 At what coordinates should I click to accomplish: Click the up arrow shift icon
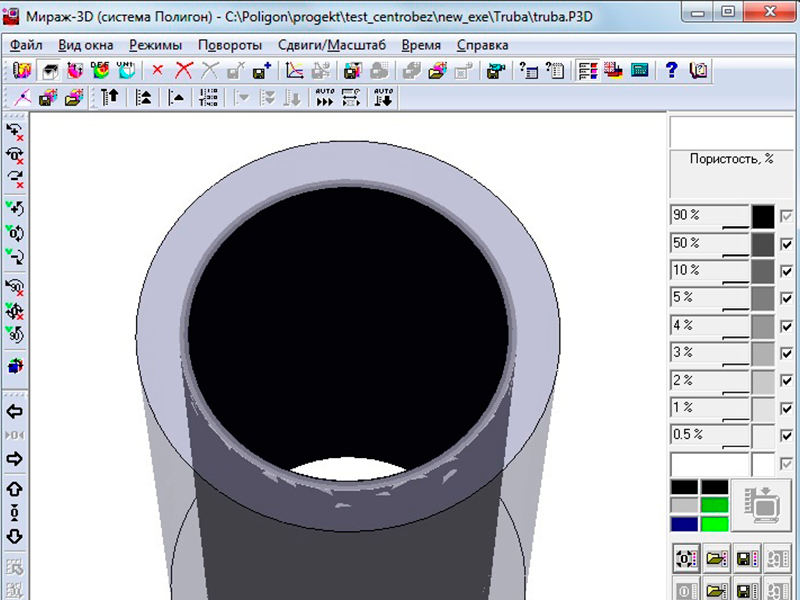[15, 490]
